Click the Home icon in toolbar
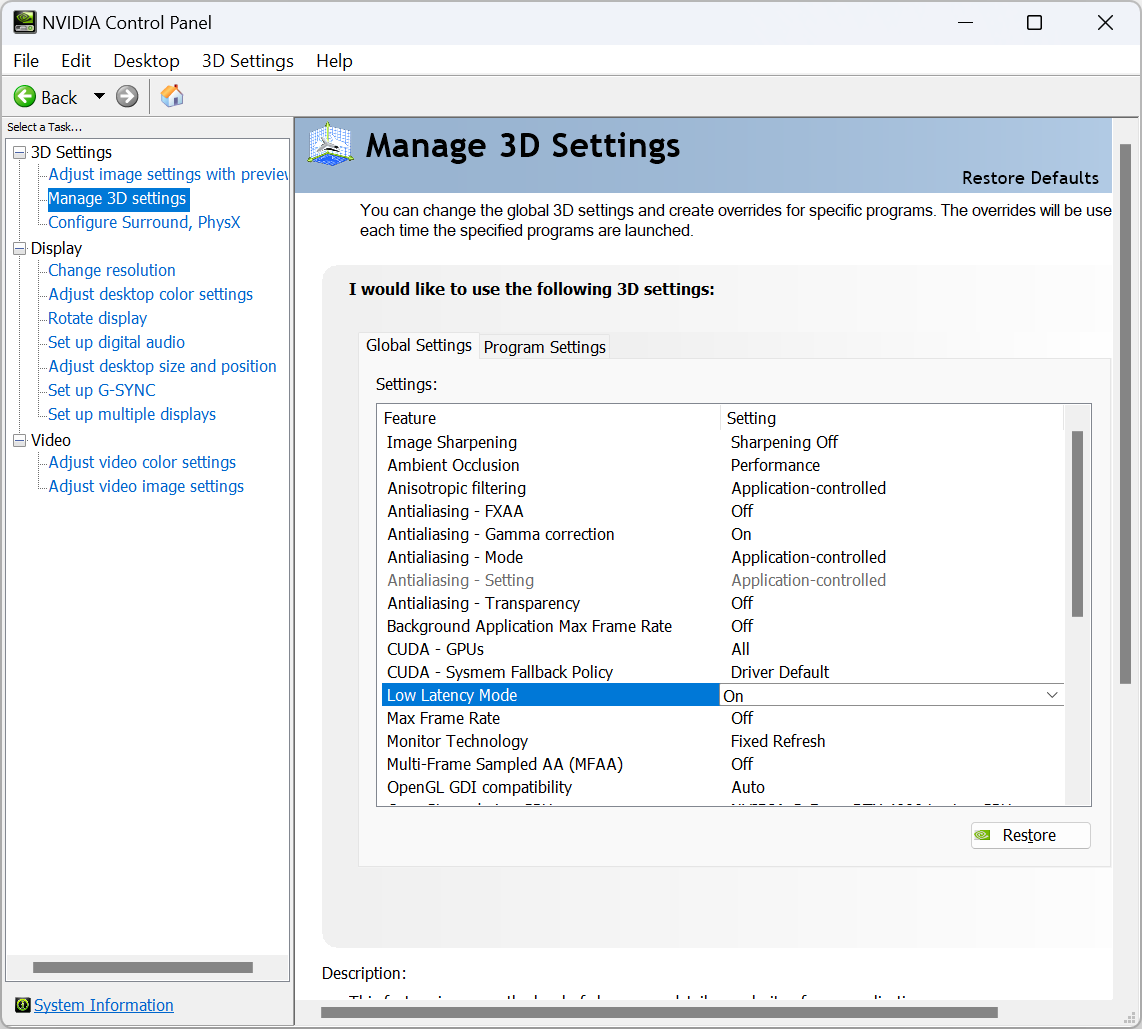The height and width of the screenshot is (1029, 1142). click(x=172, y=96)
